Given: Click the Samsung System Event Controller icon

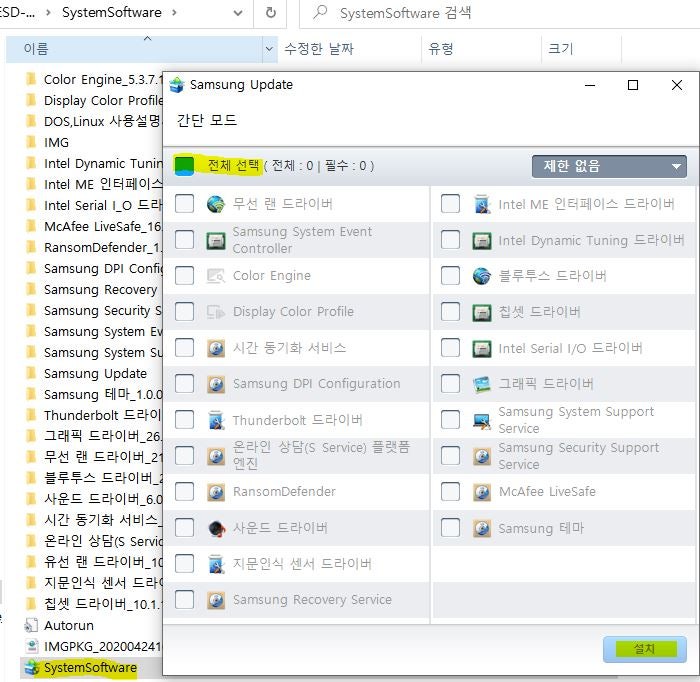Looking at the screenshot, I should click(x=216, y=241).
